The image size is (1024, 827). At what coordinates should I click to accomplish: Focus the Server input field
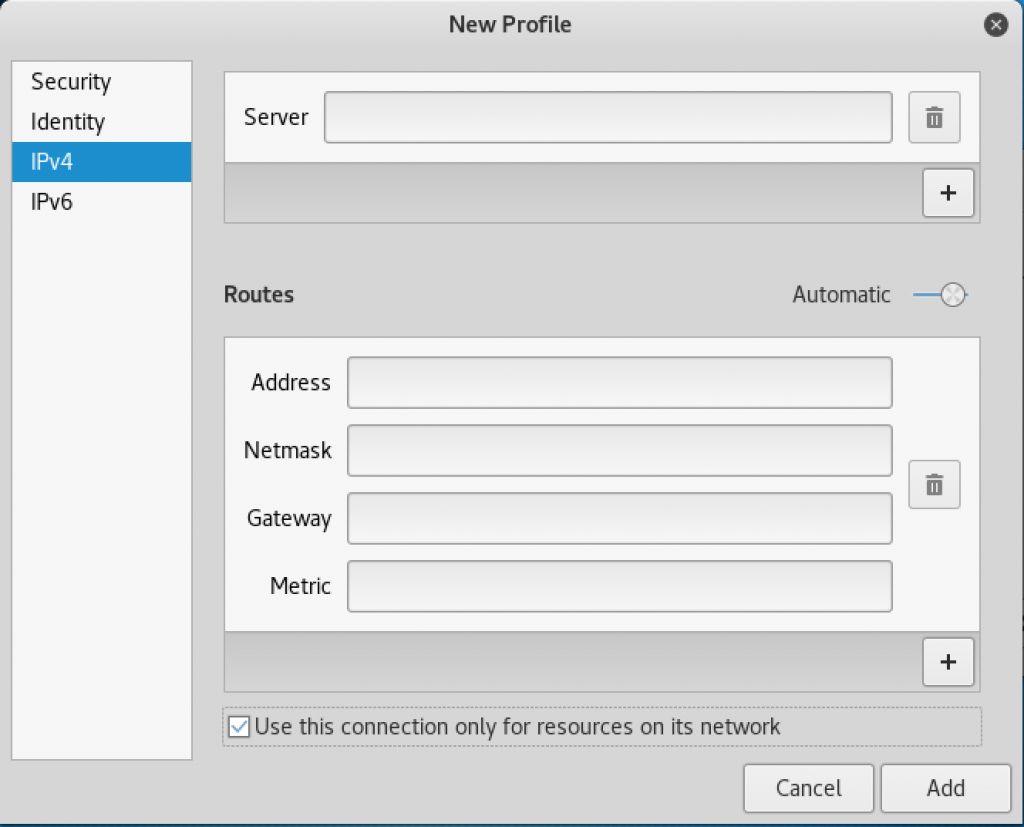pyautogui.click(x=608, y=118)
